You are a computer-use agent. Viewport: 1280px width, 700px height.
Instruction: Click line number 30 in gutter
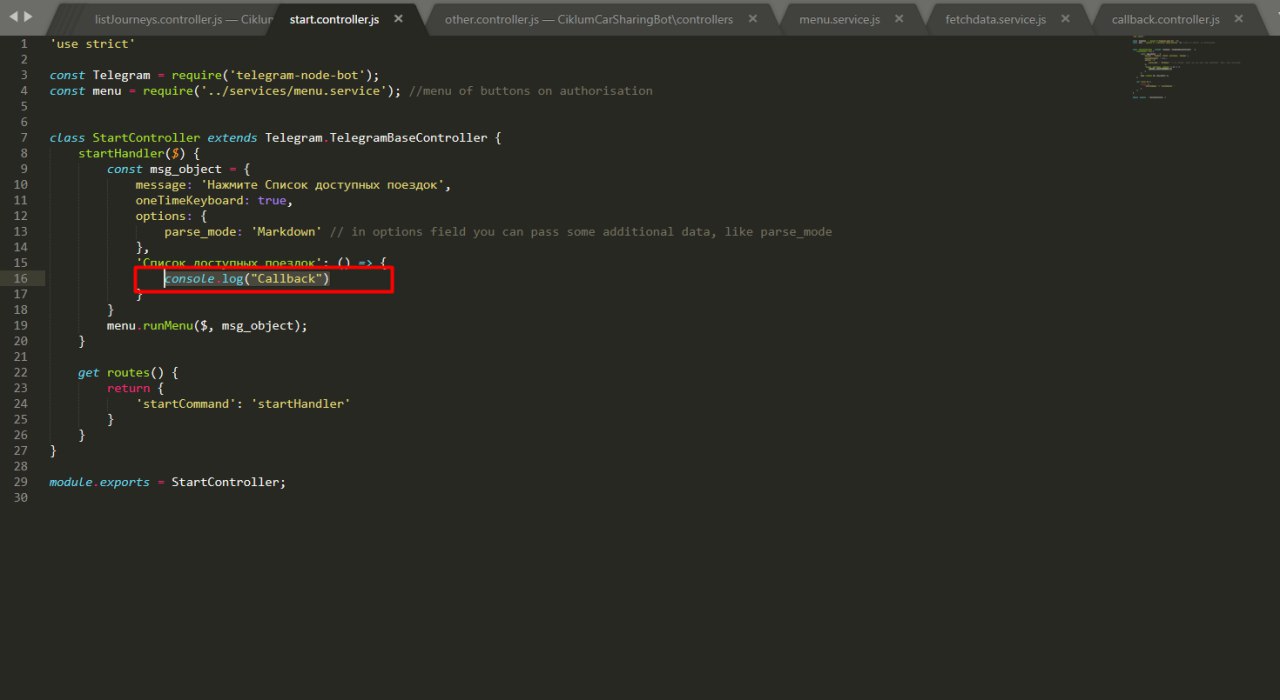click(x=21, y=497)
